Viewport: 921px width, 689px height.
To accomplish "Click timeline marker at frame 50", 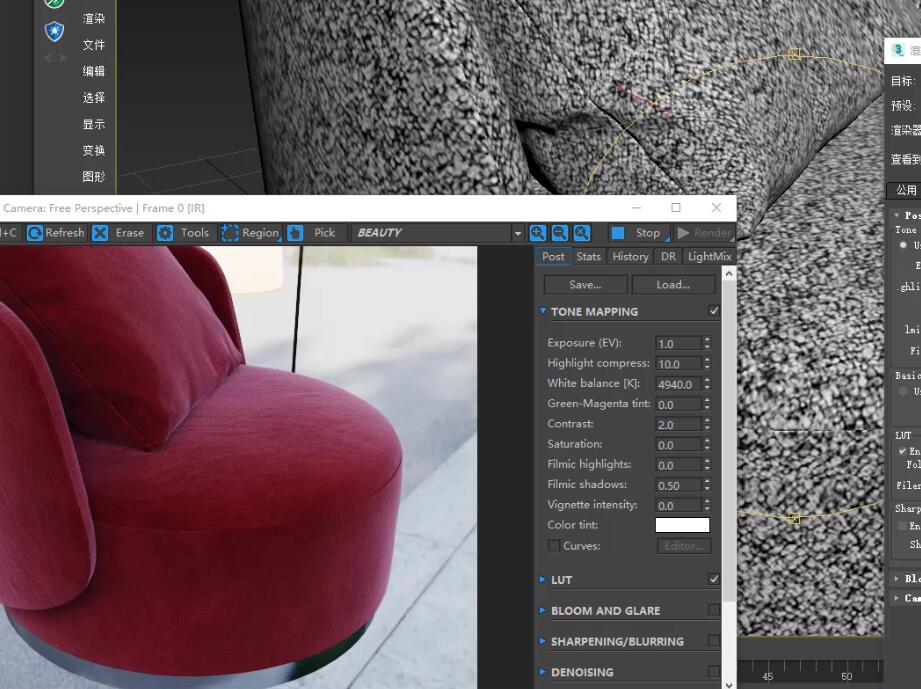I will 846,676.
